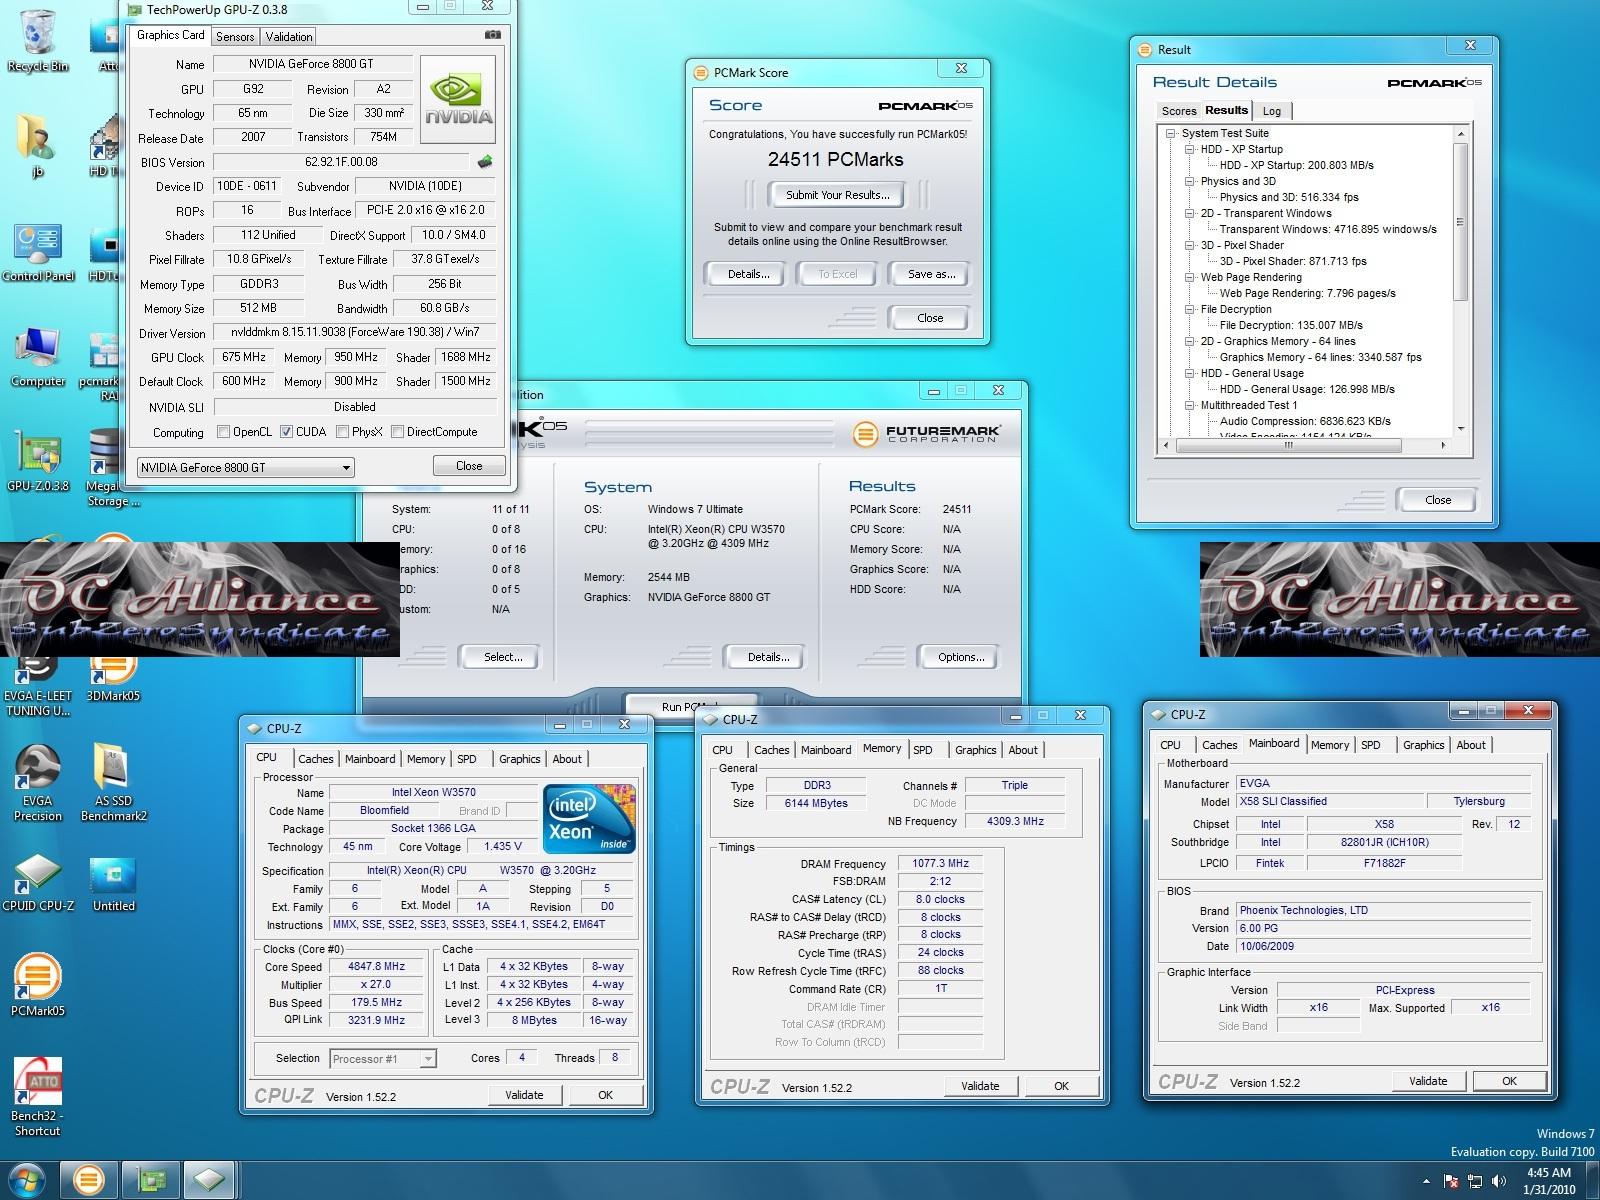Click the BIOS Version field 62.92.1F.00.08

[x=341, y=162]
